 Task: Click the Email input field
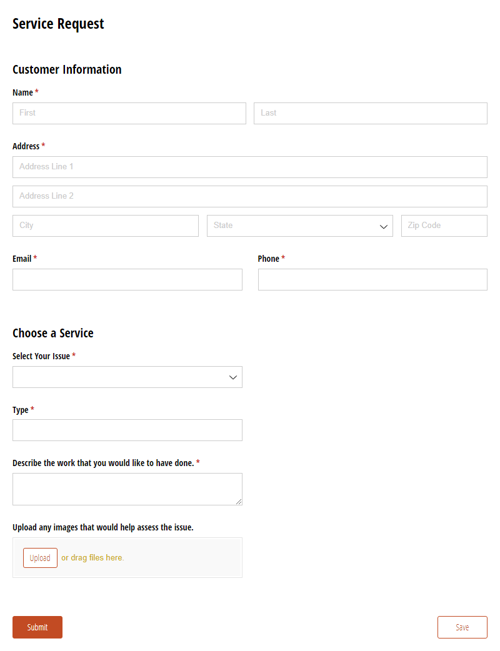click(127, 279)
